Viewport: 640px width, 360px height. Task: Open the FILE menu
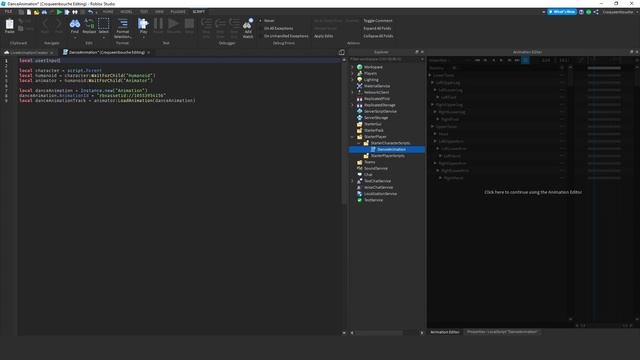pyautogui.click(x=8, y=12)
